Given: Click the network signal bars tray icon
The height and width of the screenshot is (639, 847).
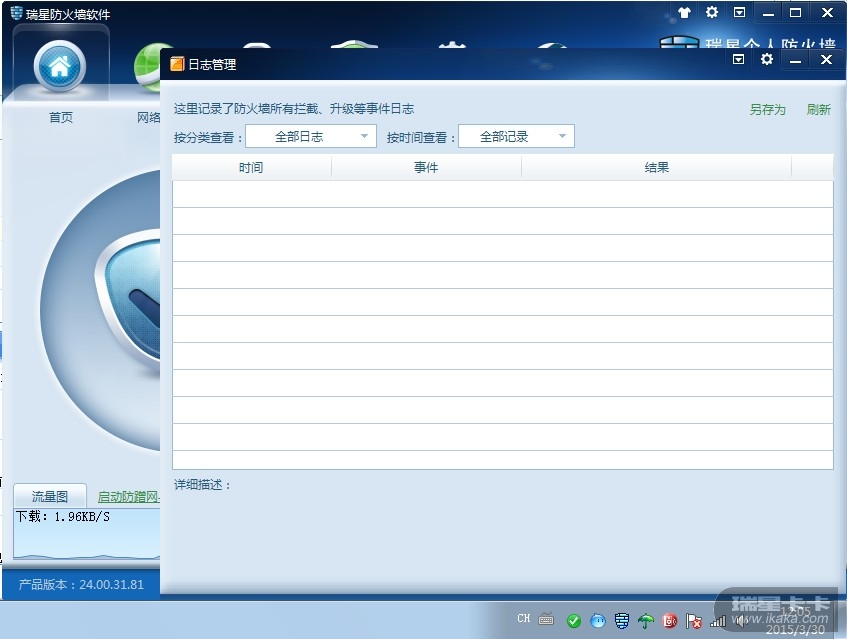Looking at the screenshot, I should point(717,621).
